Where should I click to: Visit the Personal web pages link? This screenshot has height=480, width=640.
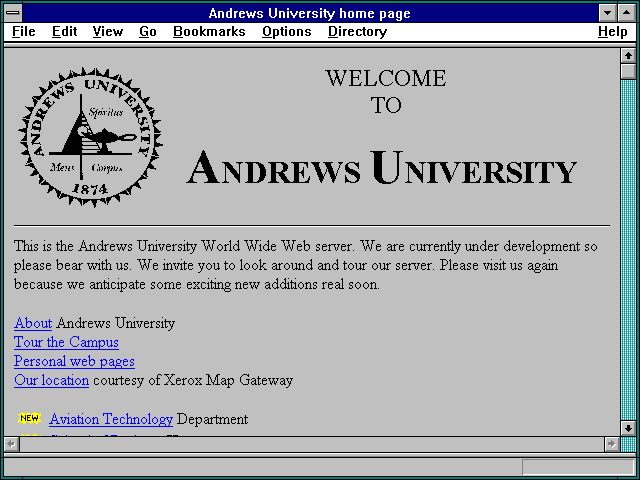(x=74, y=361)
